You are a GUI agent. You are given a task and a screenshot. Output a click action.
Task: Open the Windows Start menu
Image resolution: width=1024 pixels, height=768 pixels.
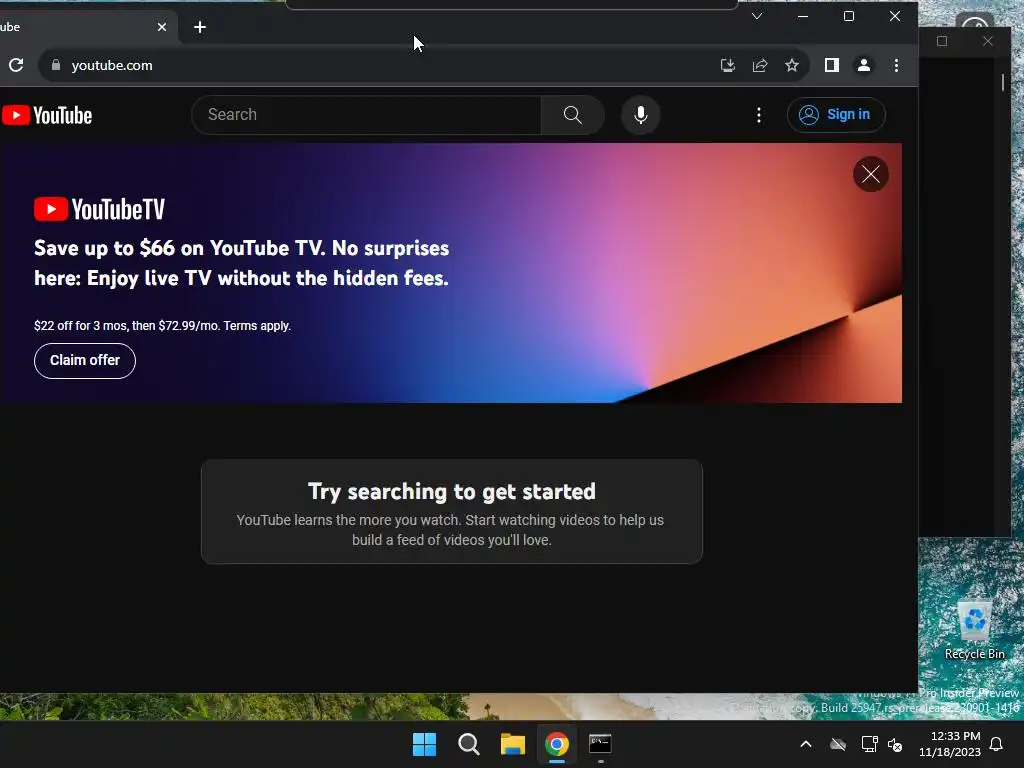424,744
